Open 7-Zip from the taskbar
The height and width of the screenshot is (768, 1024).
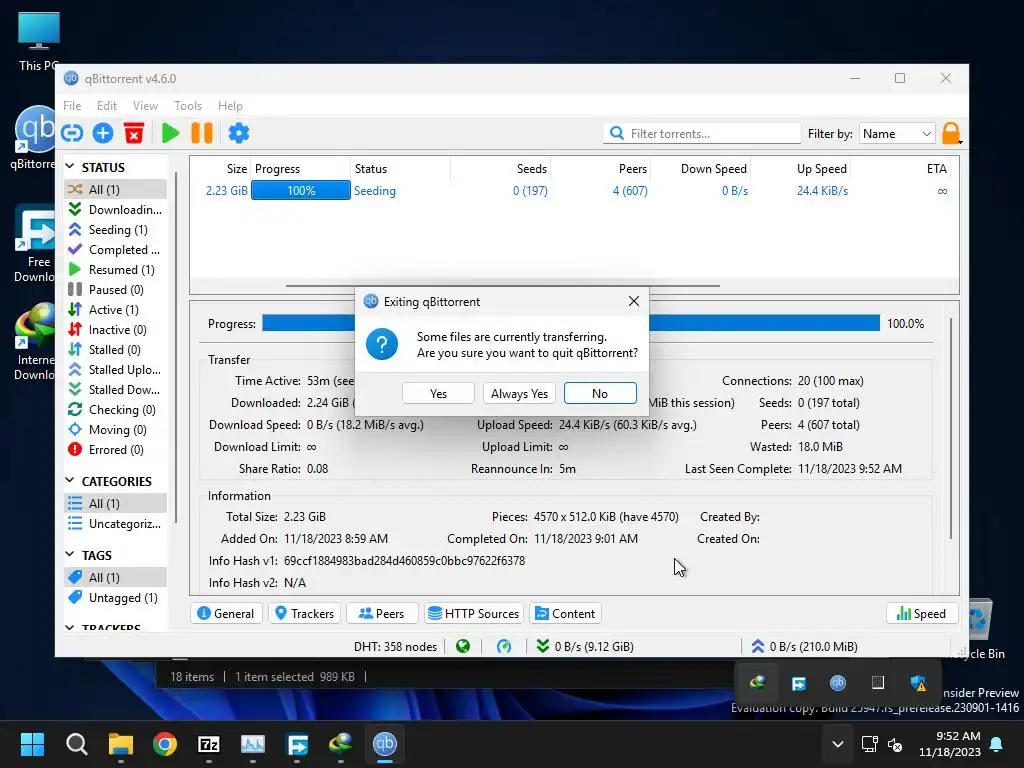point(208,744)
